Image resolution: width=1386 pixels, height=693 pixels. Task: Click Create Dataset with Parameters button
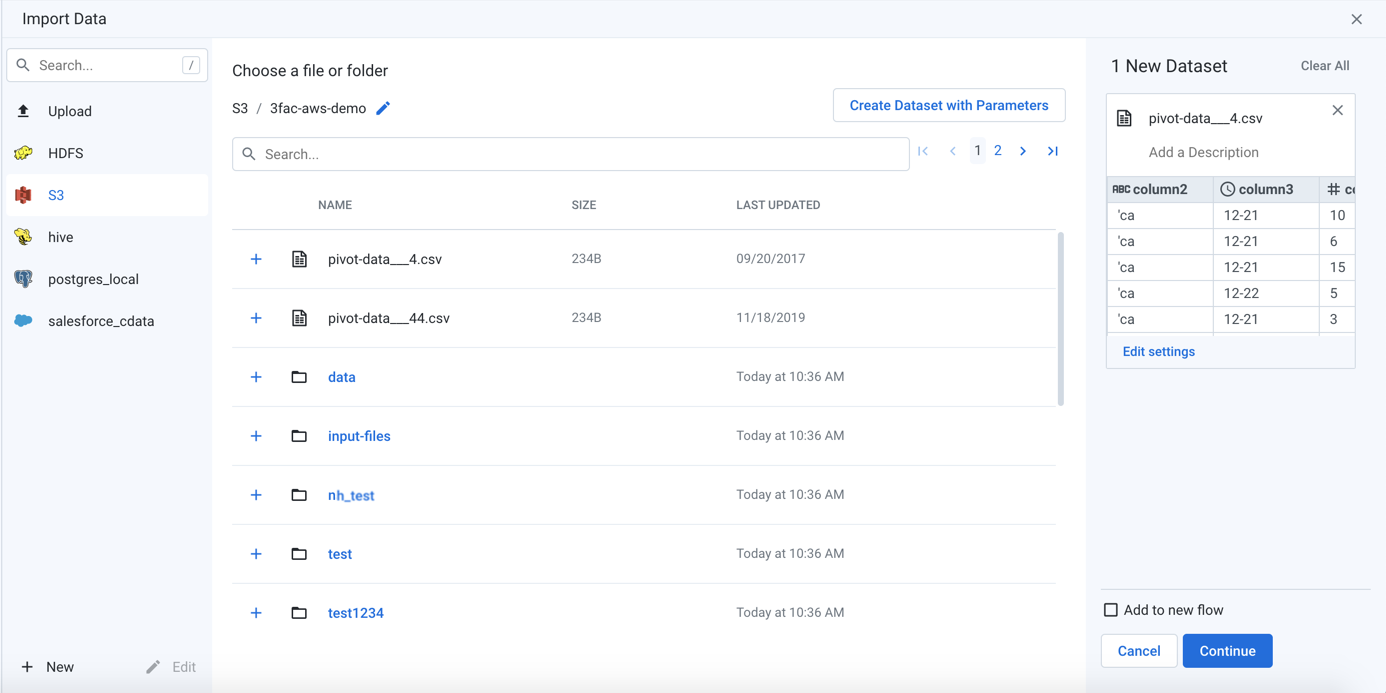(949, 105)
